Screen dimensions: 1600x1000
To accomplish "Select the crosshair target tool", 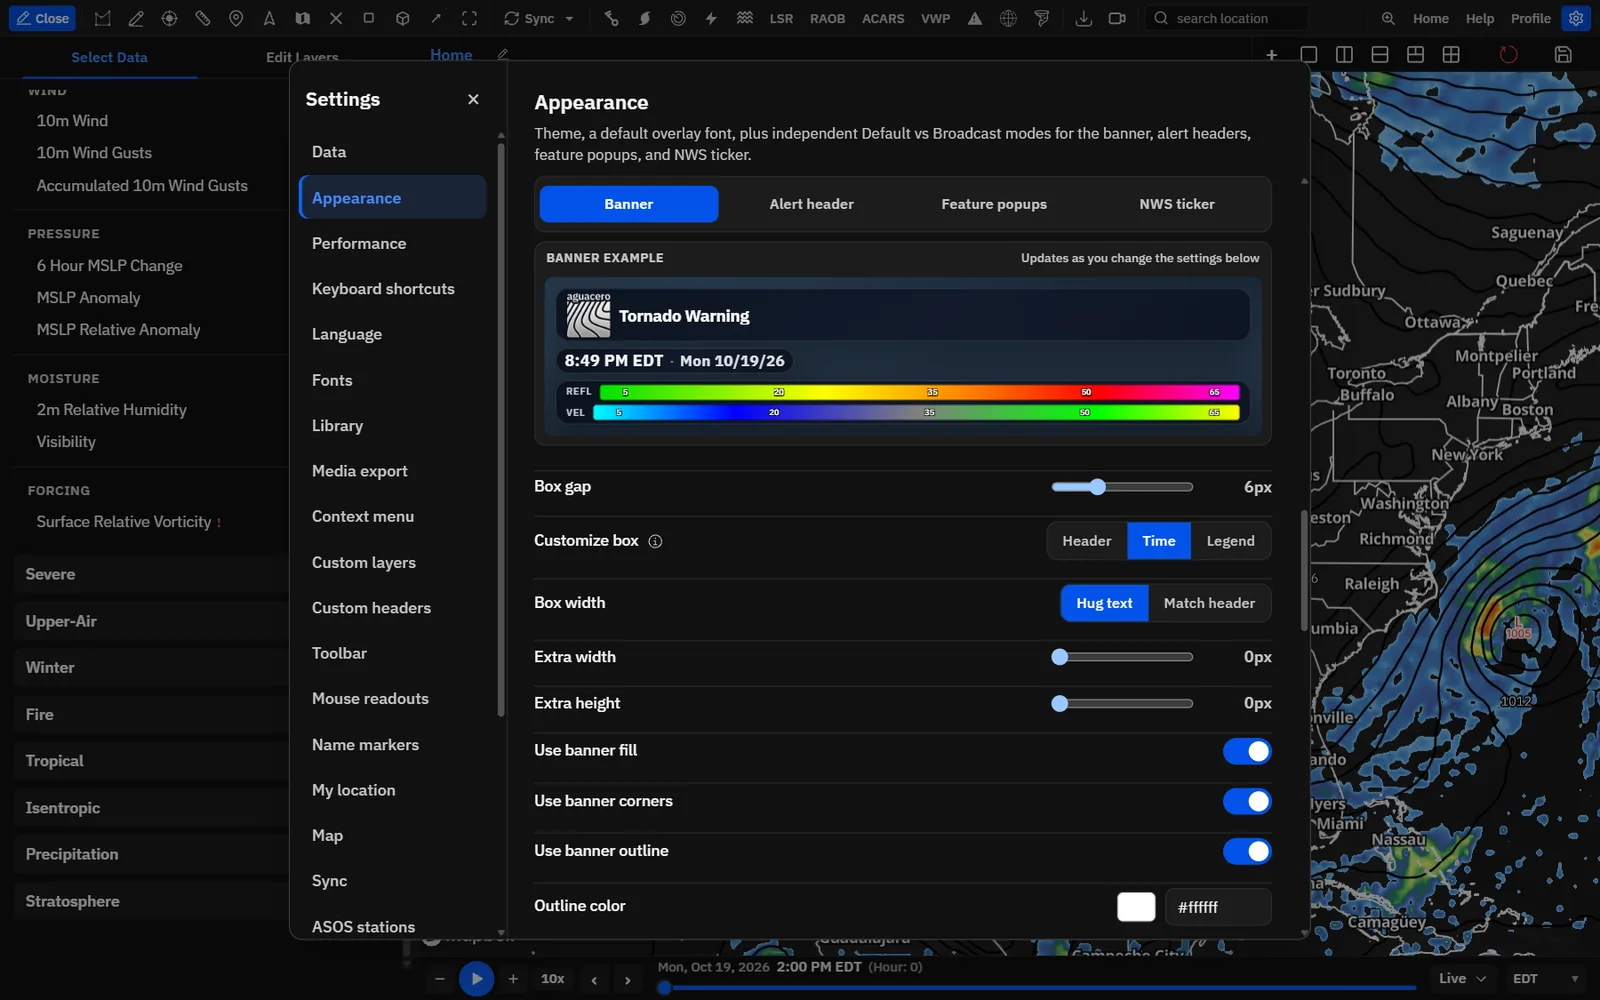I will [x=169, y=18].
